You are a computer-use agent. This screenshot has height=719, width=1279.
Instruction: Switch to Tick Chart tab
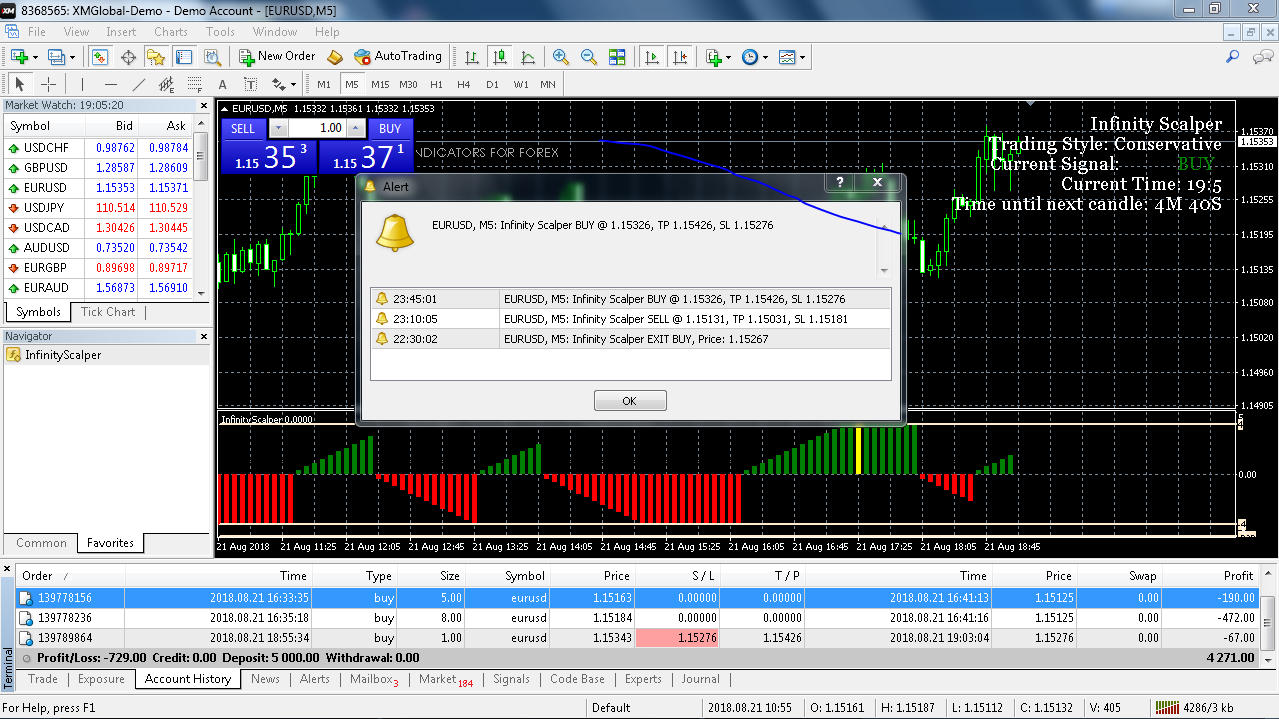tap(108, 312)
